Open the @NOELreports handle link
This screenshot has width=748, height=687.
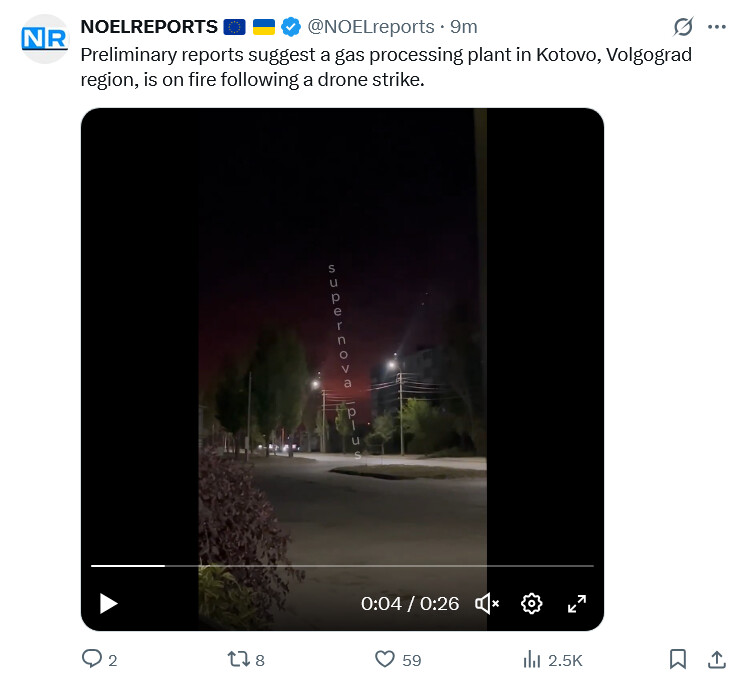point(370,27)
